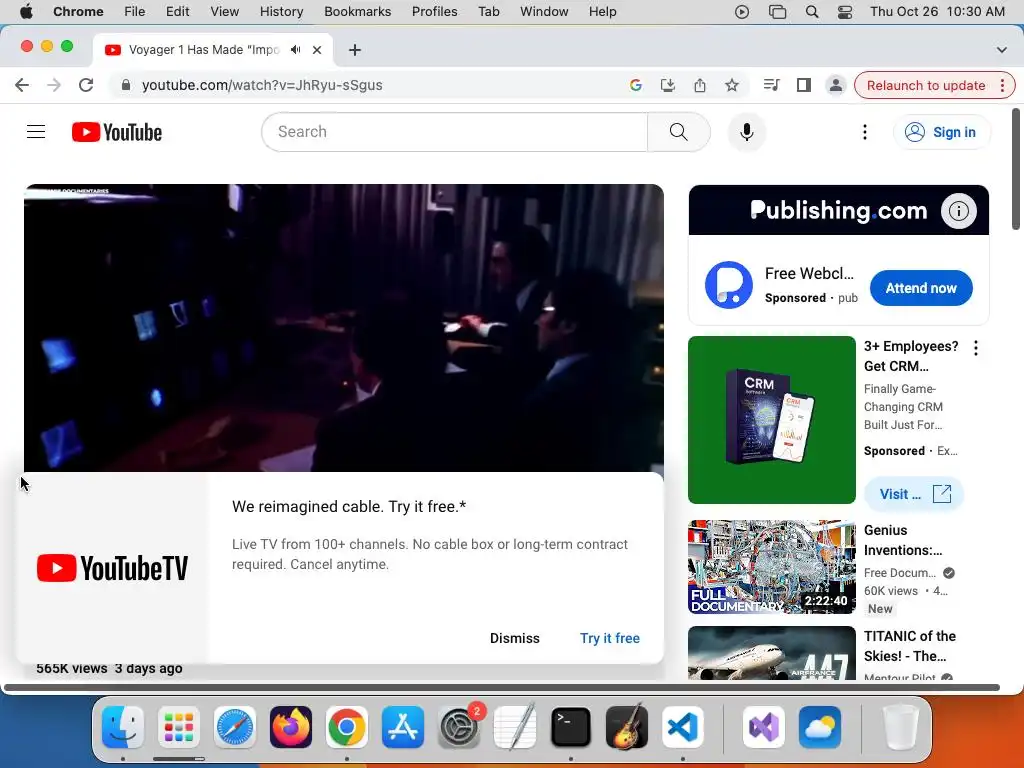Click Try it free
This screenshot has width=1024, height=768.
610,638
